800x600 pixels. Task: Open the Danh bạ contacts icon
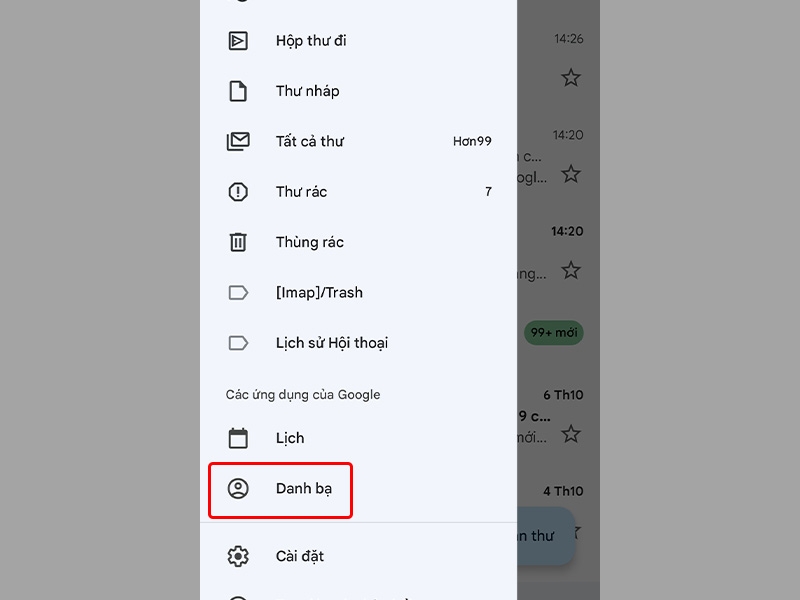click(x=238, y=490)
